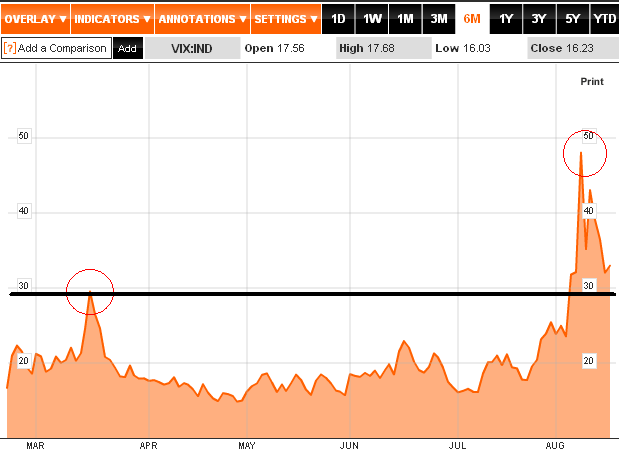Select the YTD time range
The height and width of the screenshot is (449, 619).
pos(604,19)
